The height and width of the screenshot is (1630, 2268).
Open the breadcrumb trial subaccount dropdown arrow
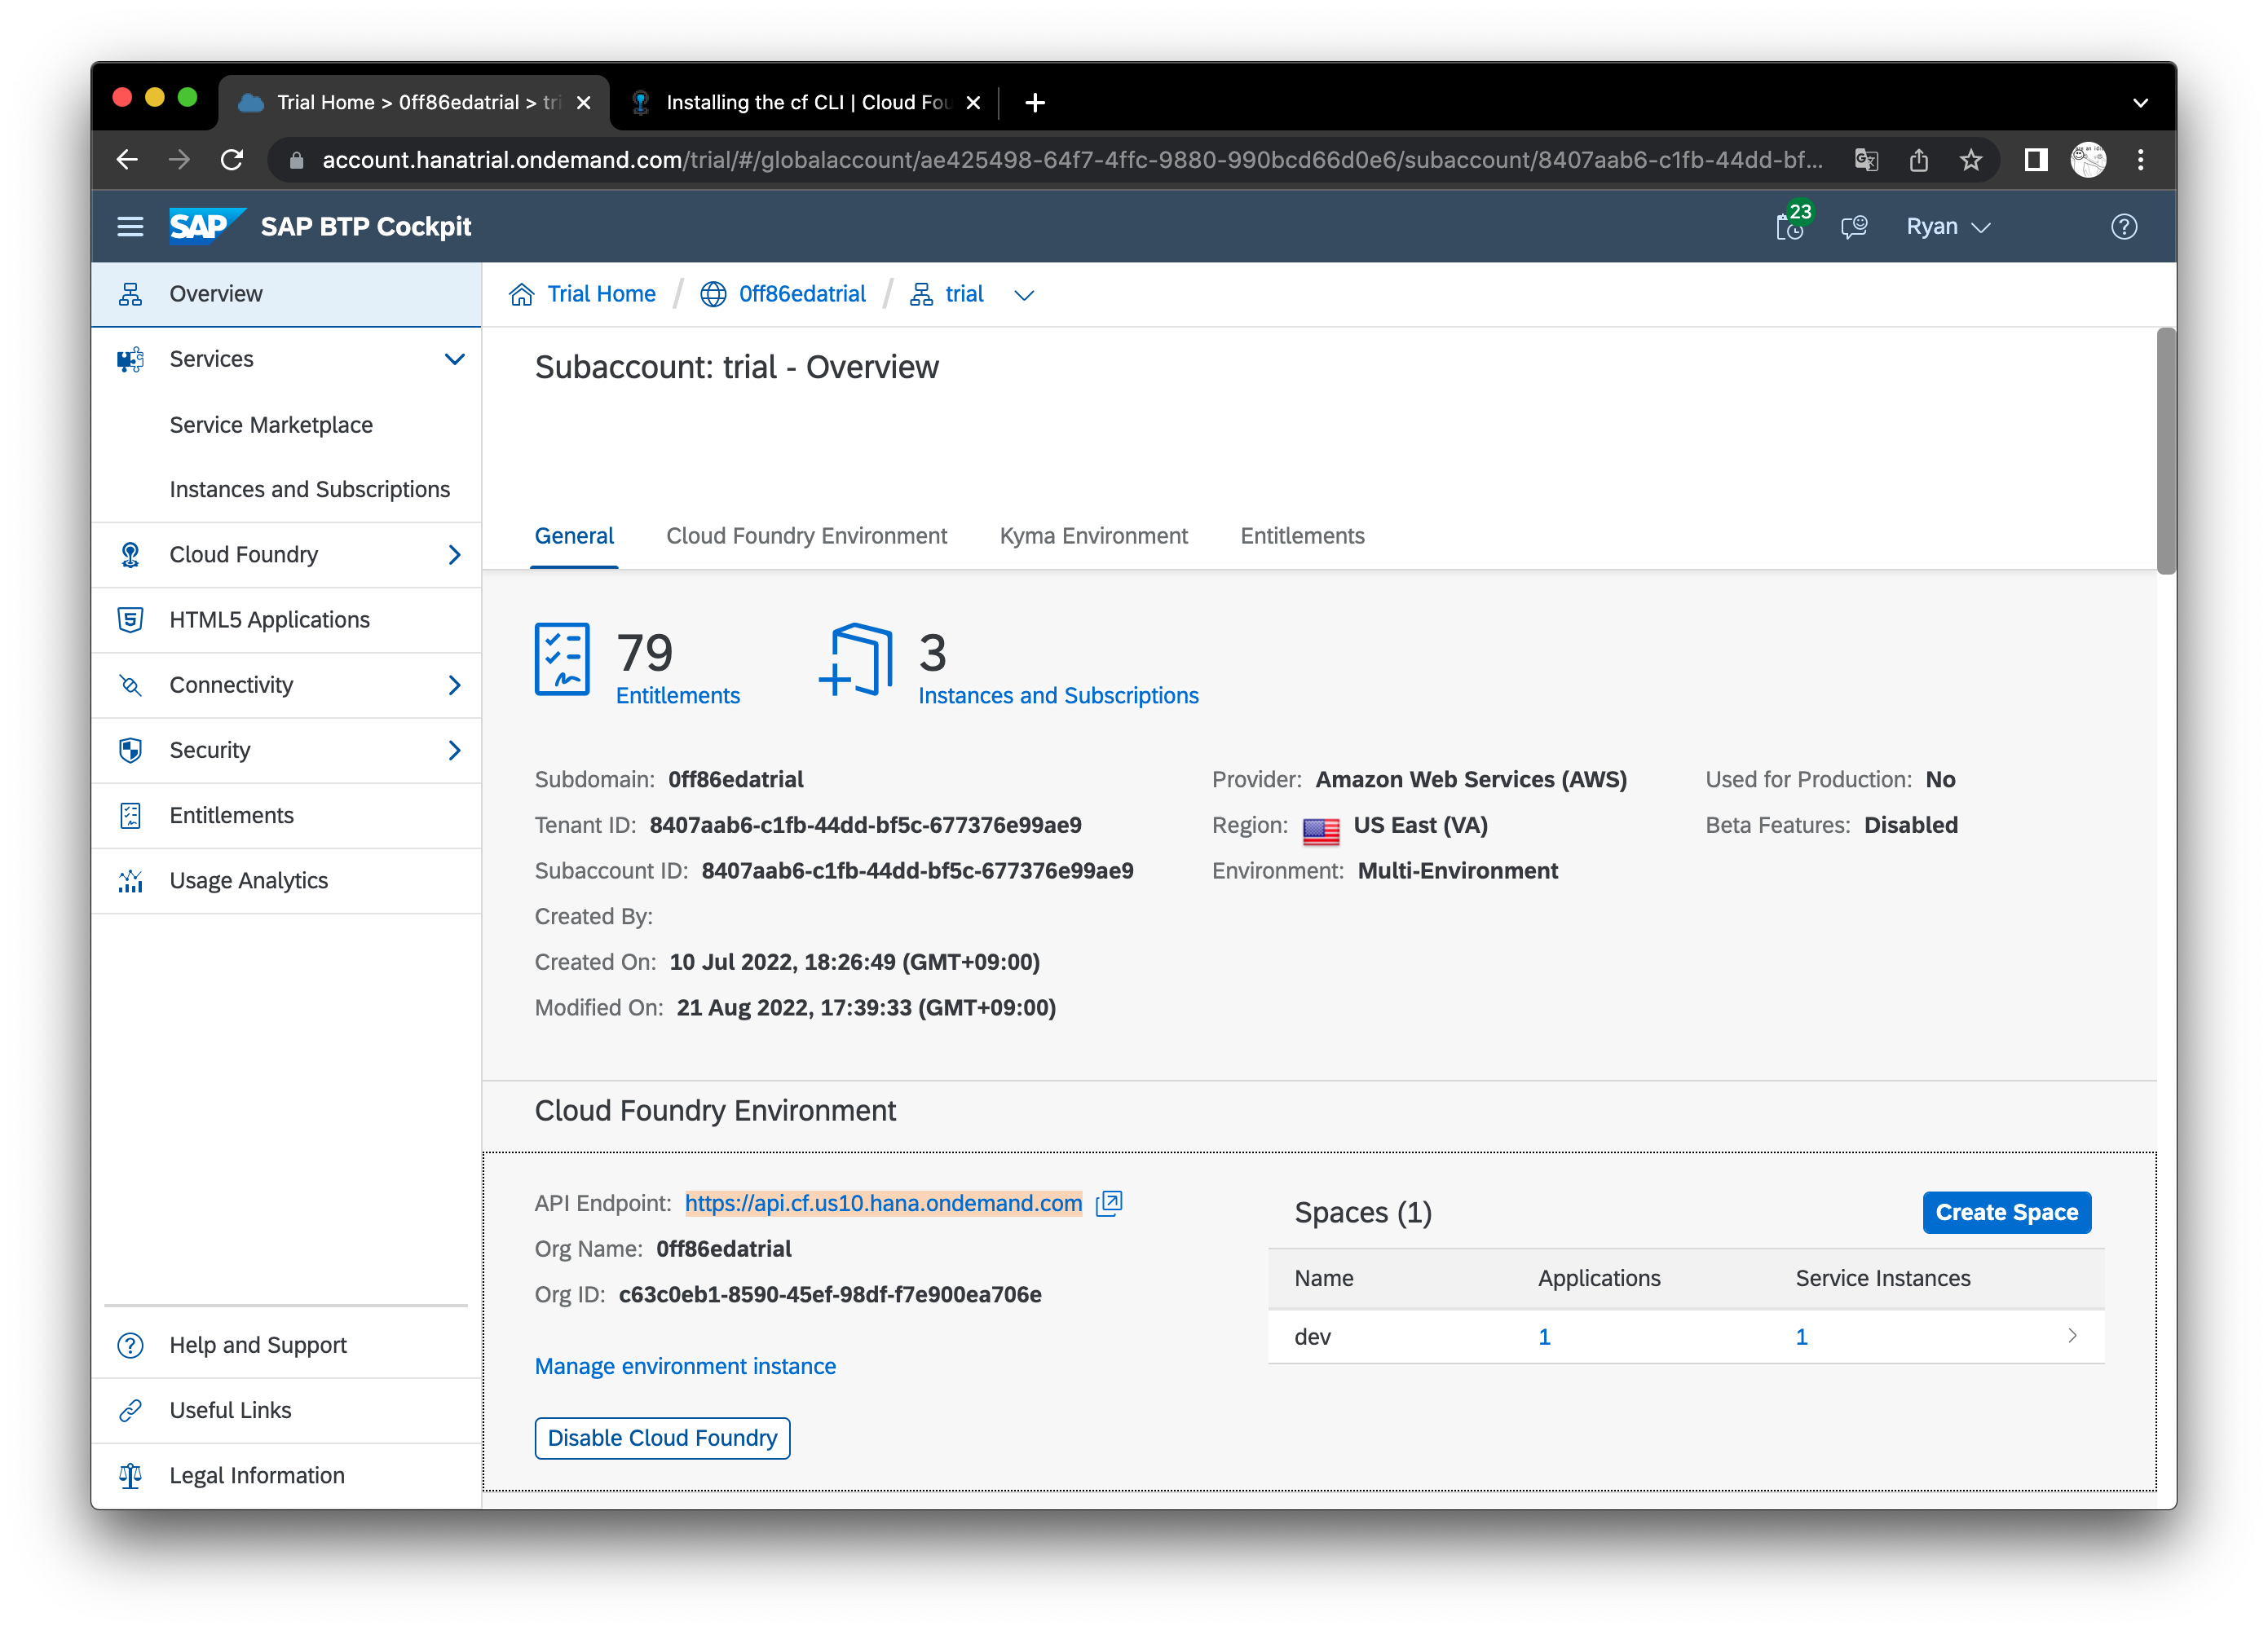1023,295
